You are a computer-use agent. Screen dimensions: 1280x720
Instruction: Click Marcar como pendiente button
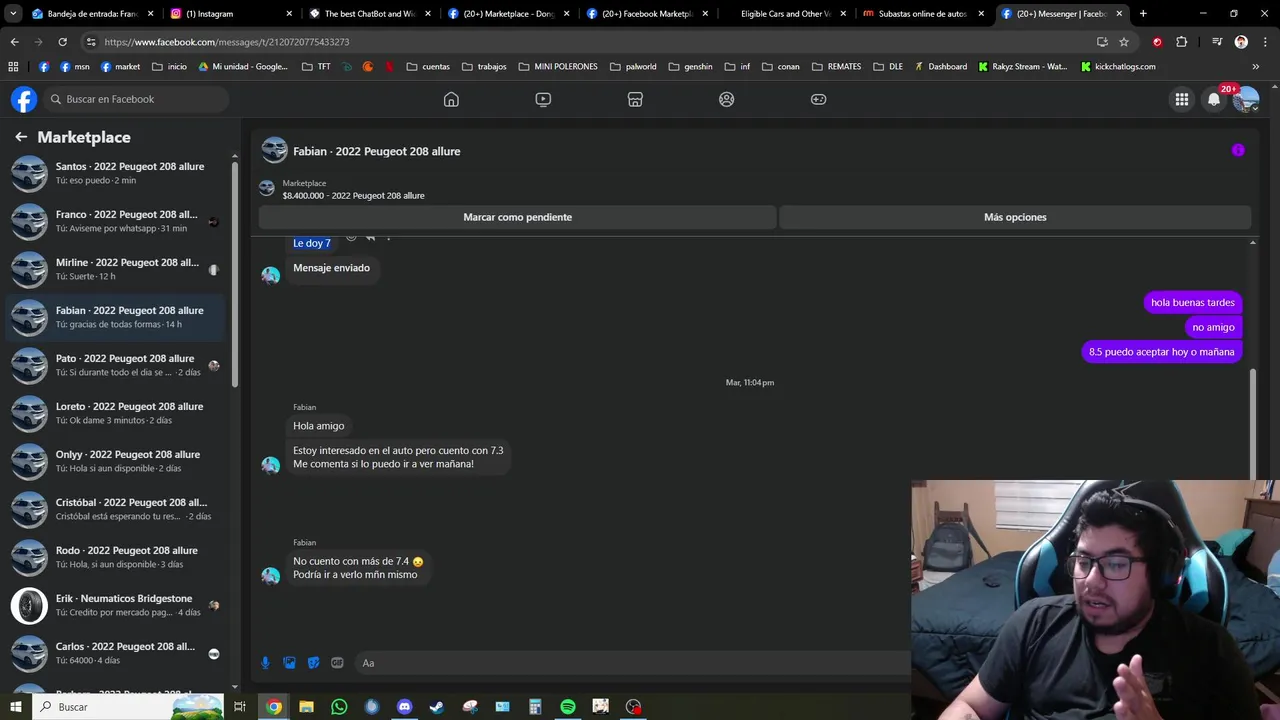click(517, 217)
